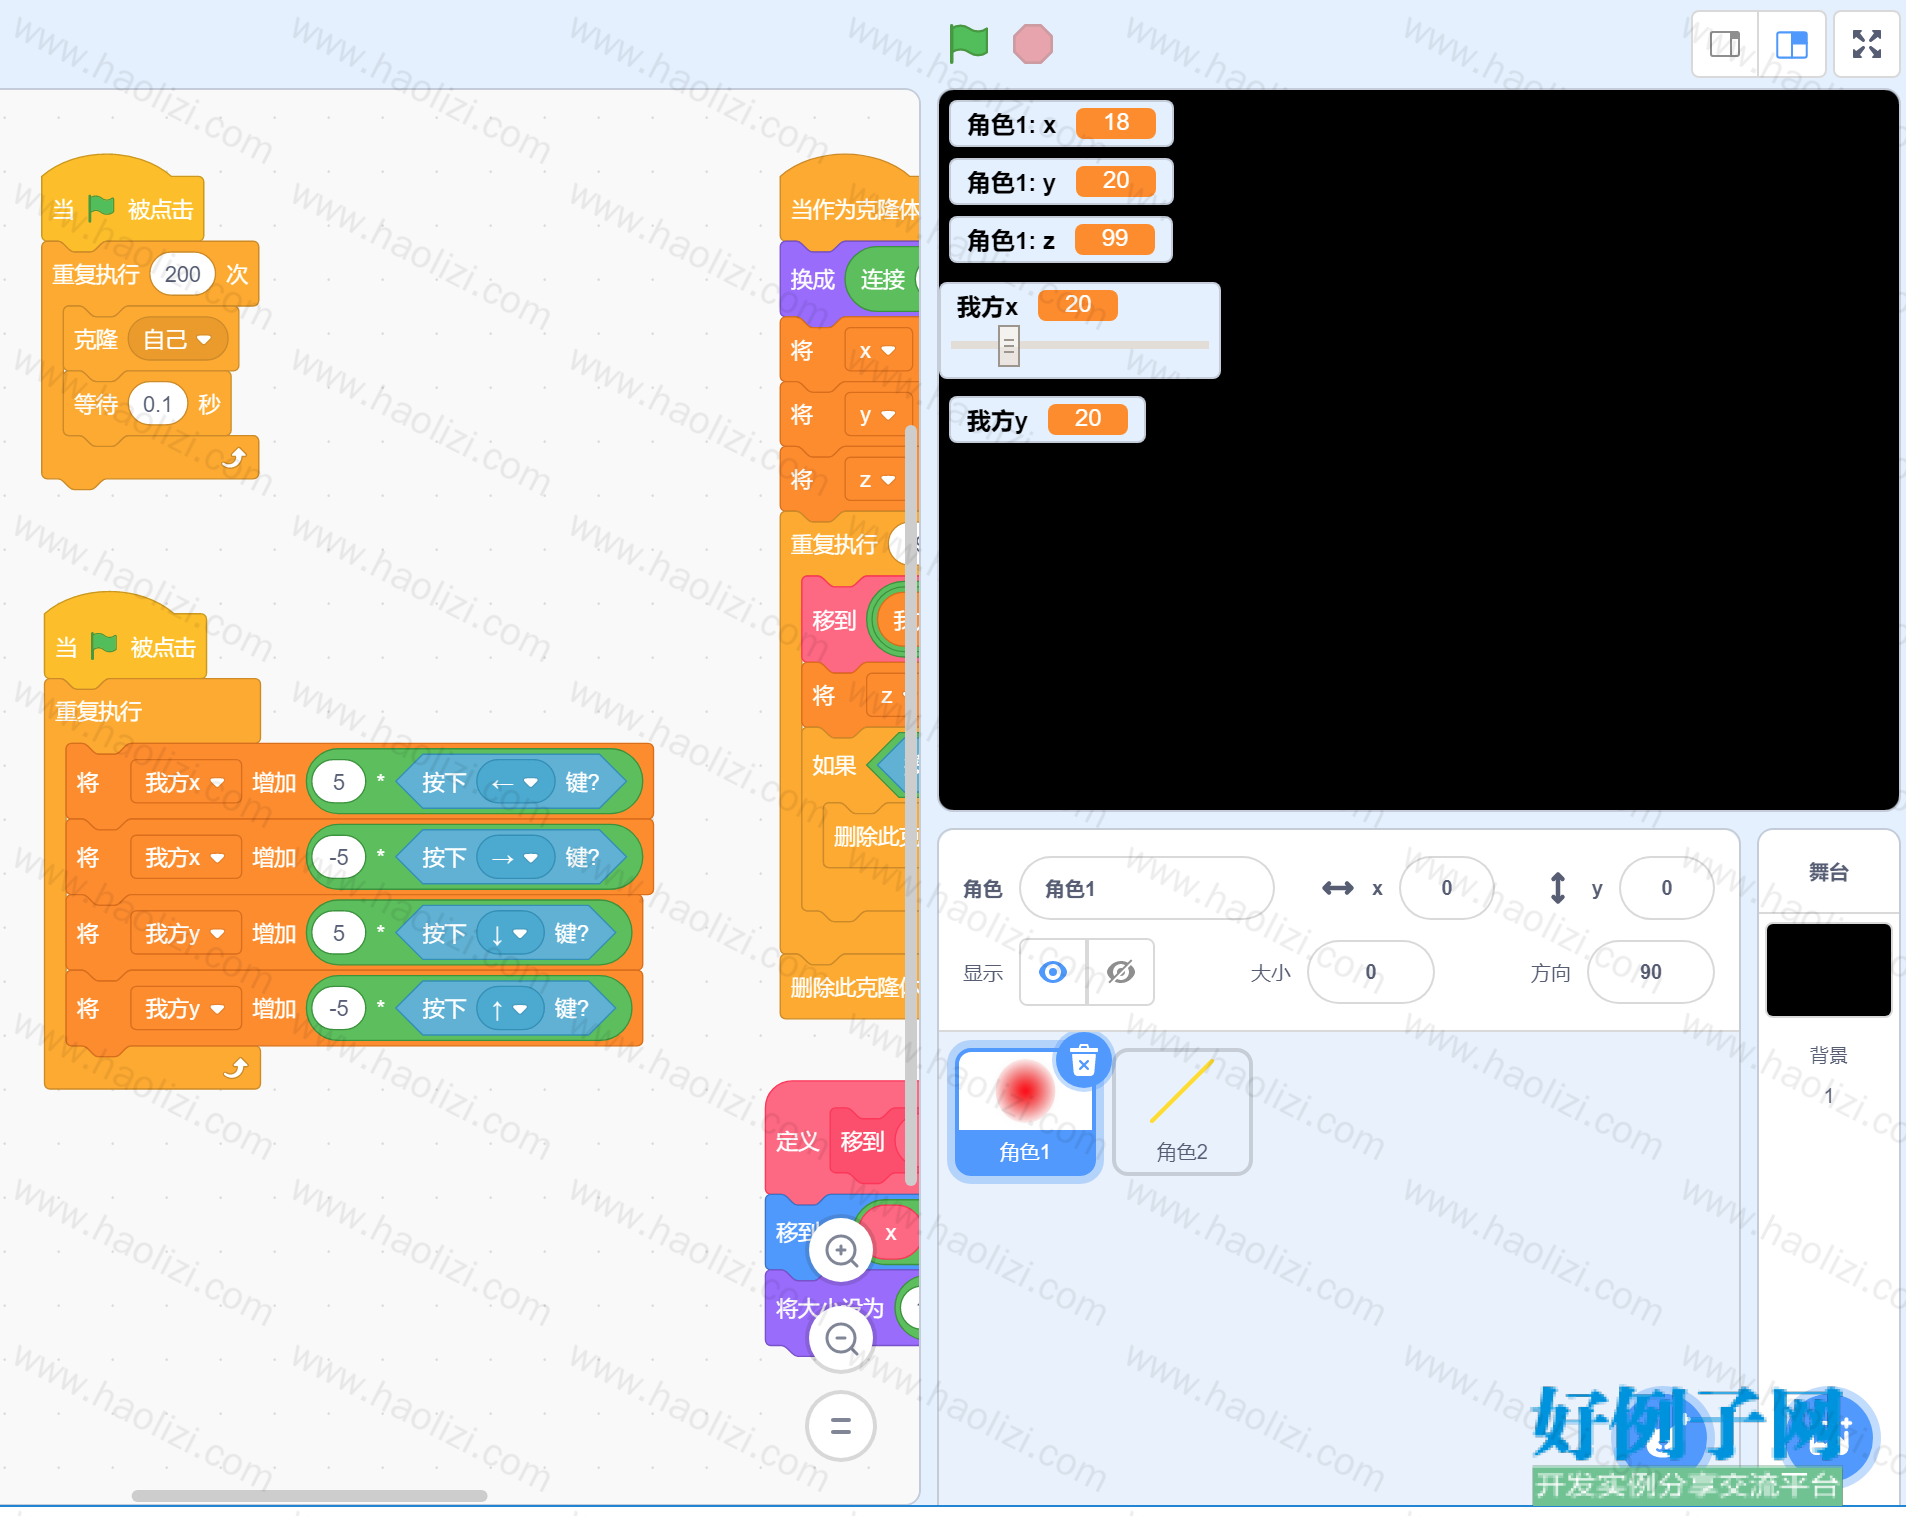Screen dimensions: 1906x1516
Task: Click the 角色1: z variable monitor
Action: [x=1061, y=240]
